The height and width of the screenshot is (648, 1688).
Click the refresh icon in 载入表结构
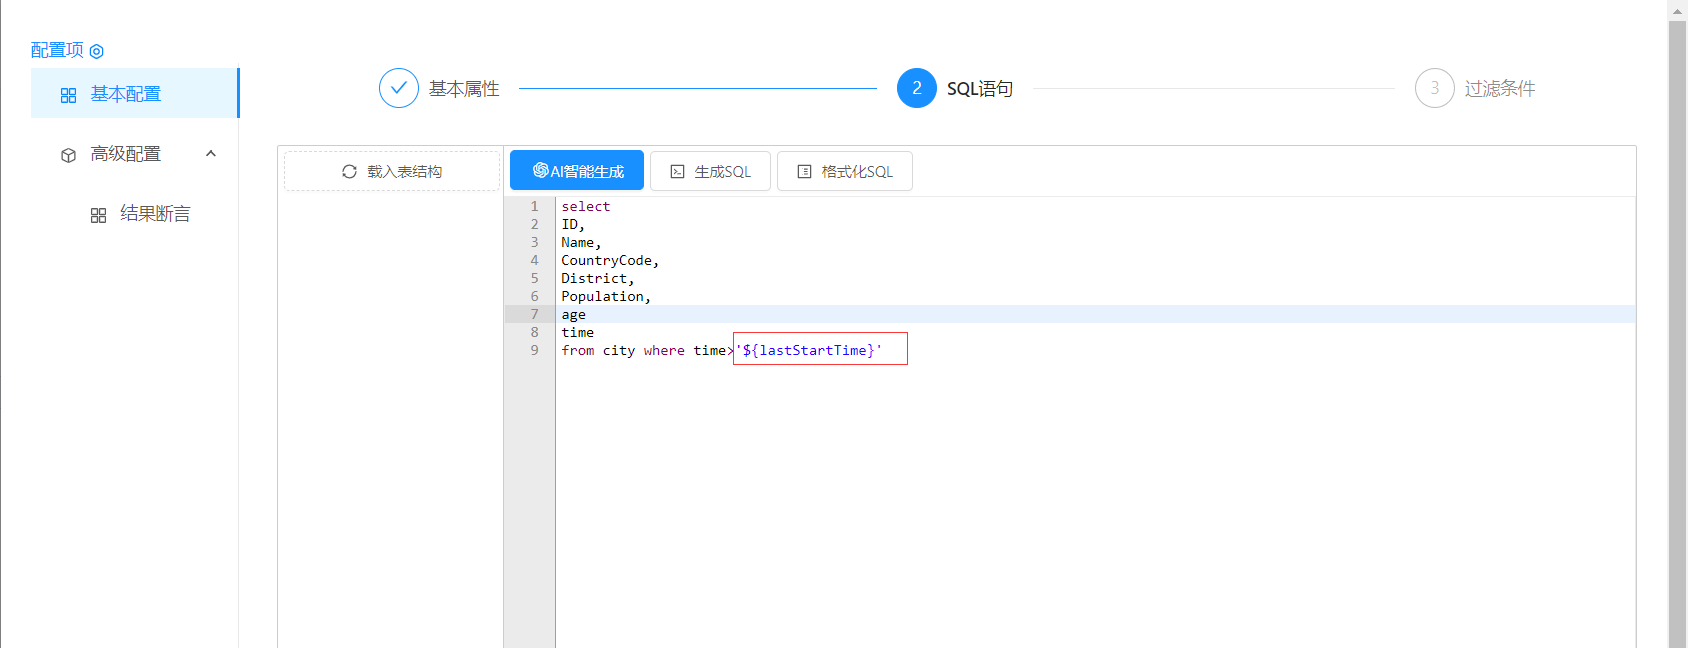[349, 172]
